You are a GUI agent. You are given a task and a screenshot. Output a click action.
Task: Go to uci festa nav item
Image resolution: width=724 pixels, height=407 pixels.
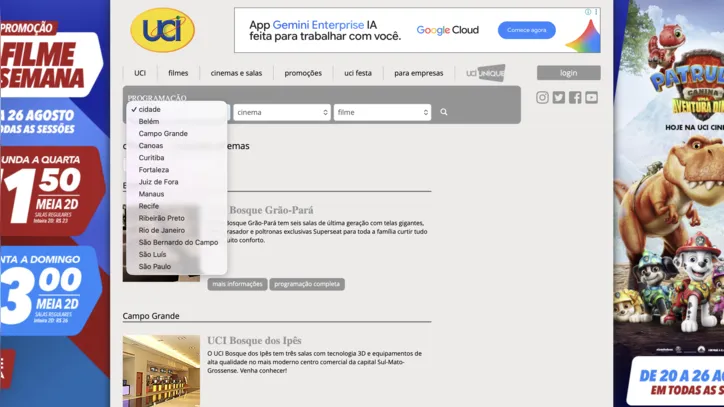pos(358,73)
